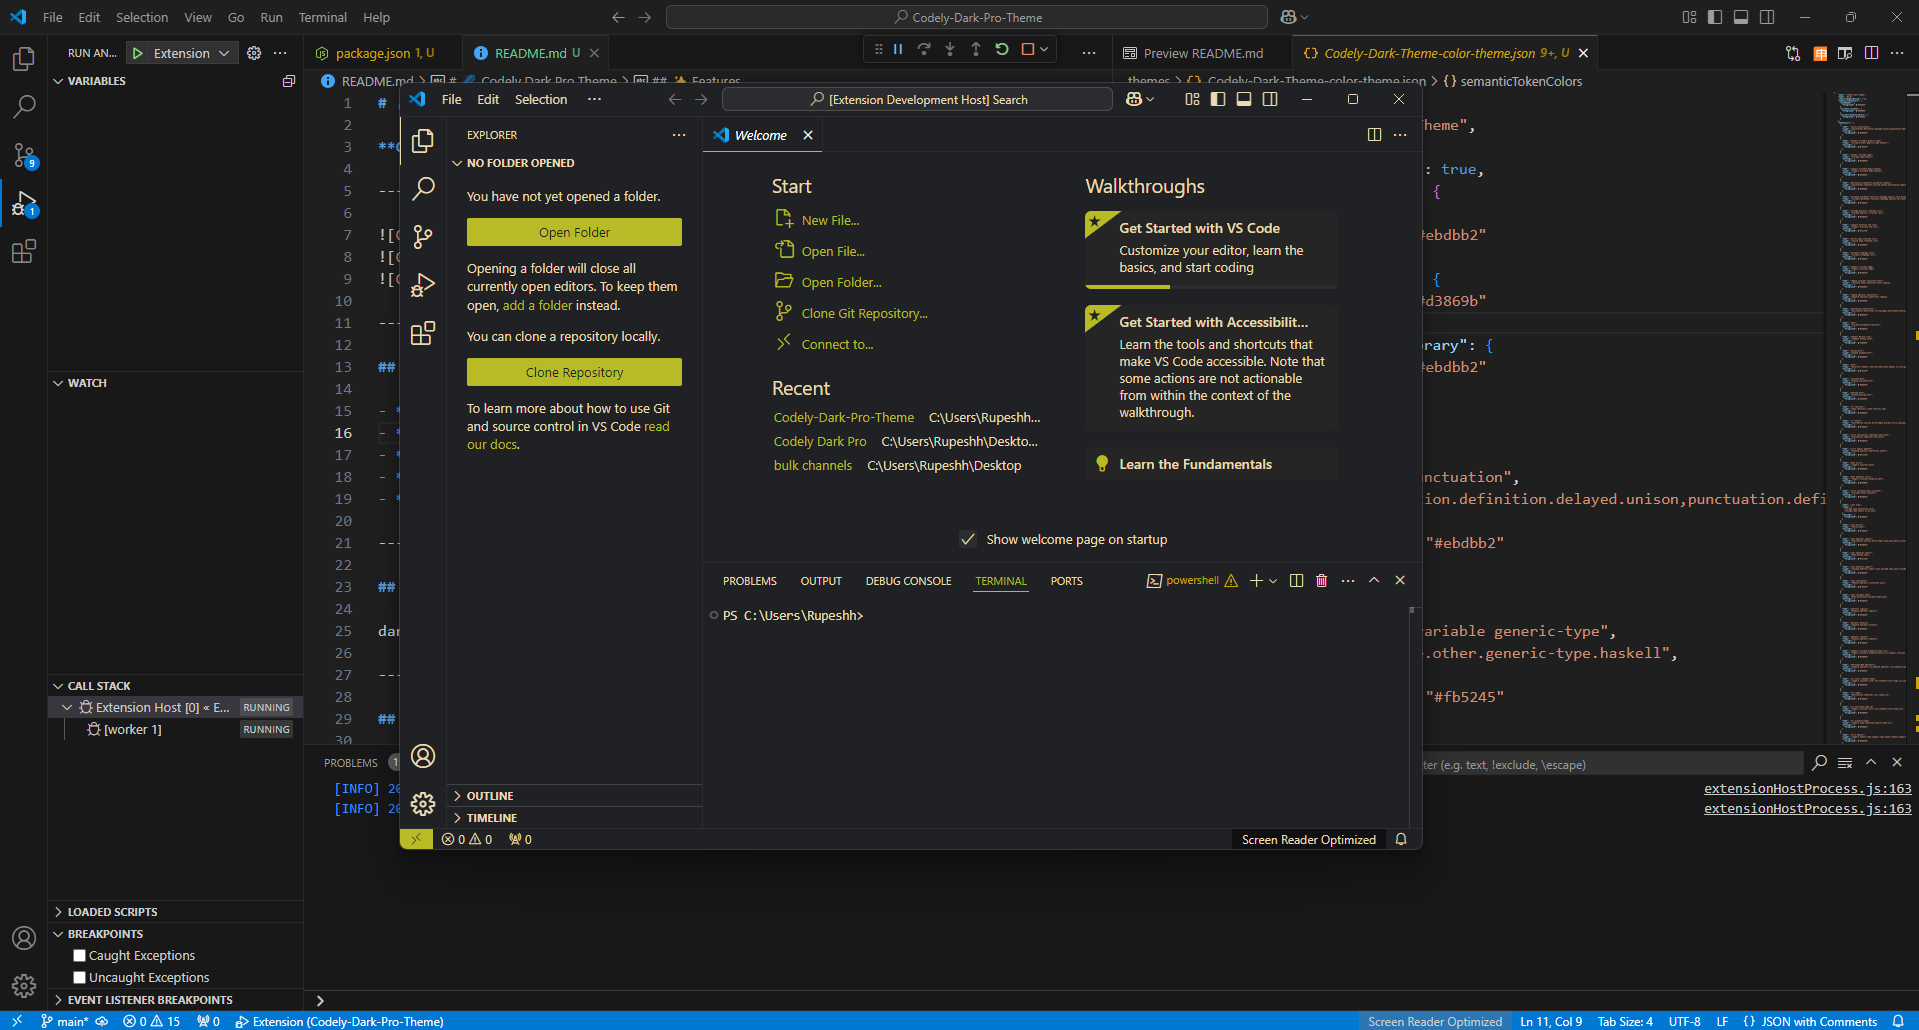1919x1030 pixels.
Task: Open Manage gear in main window activity bar
Action: point(24,986)
